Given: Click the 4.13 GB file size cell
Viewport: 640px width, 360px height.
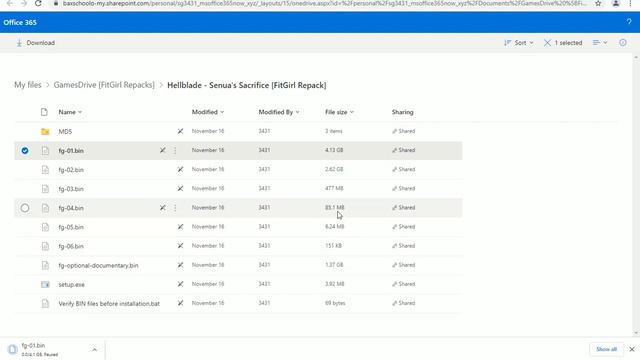Looking at the screenshot, I should tap(334, 150).
